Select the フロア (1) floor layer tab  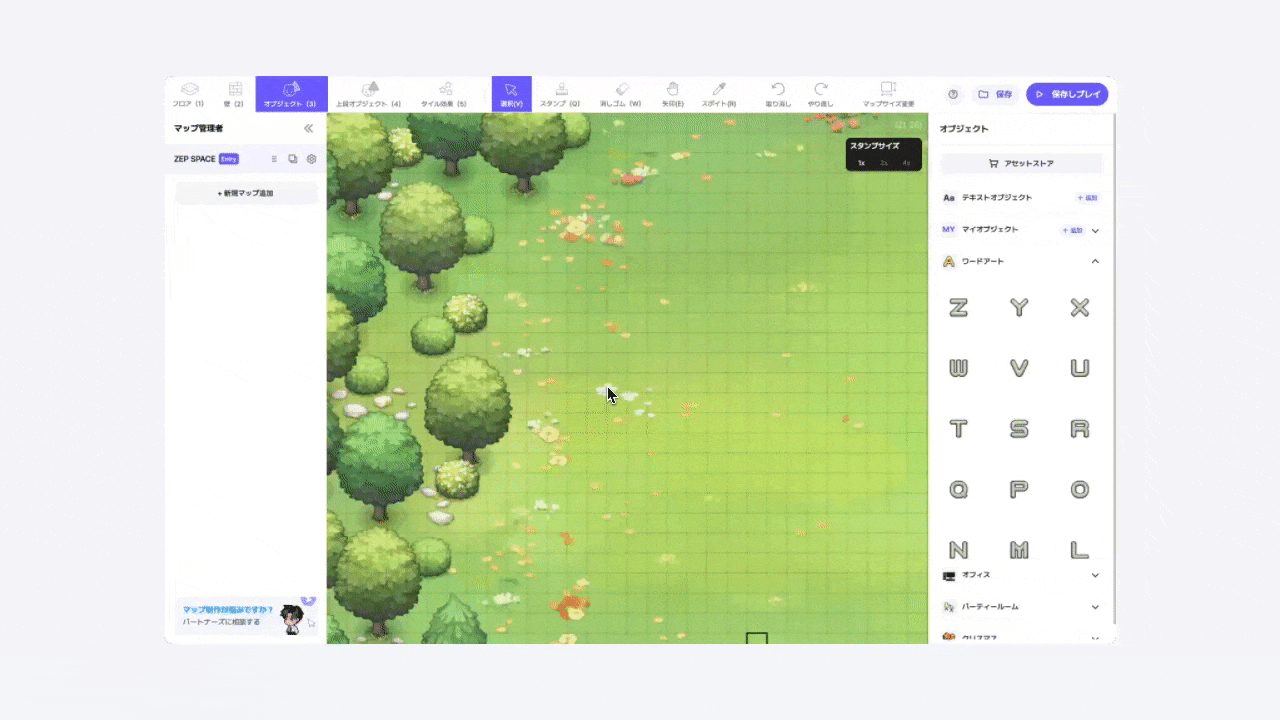[188, 94]
